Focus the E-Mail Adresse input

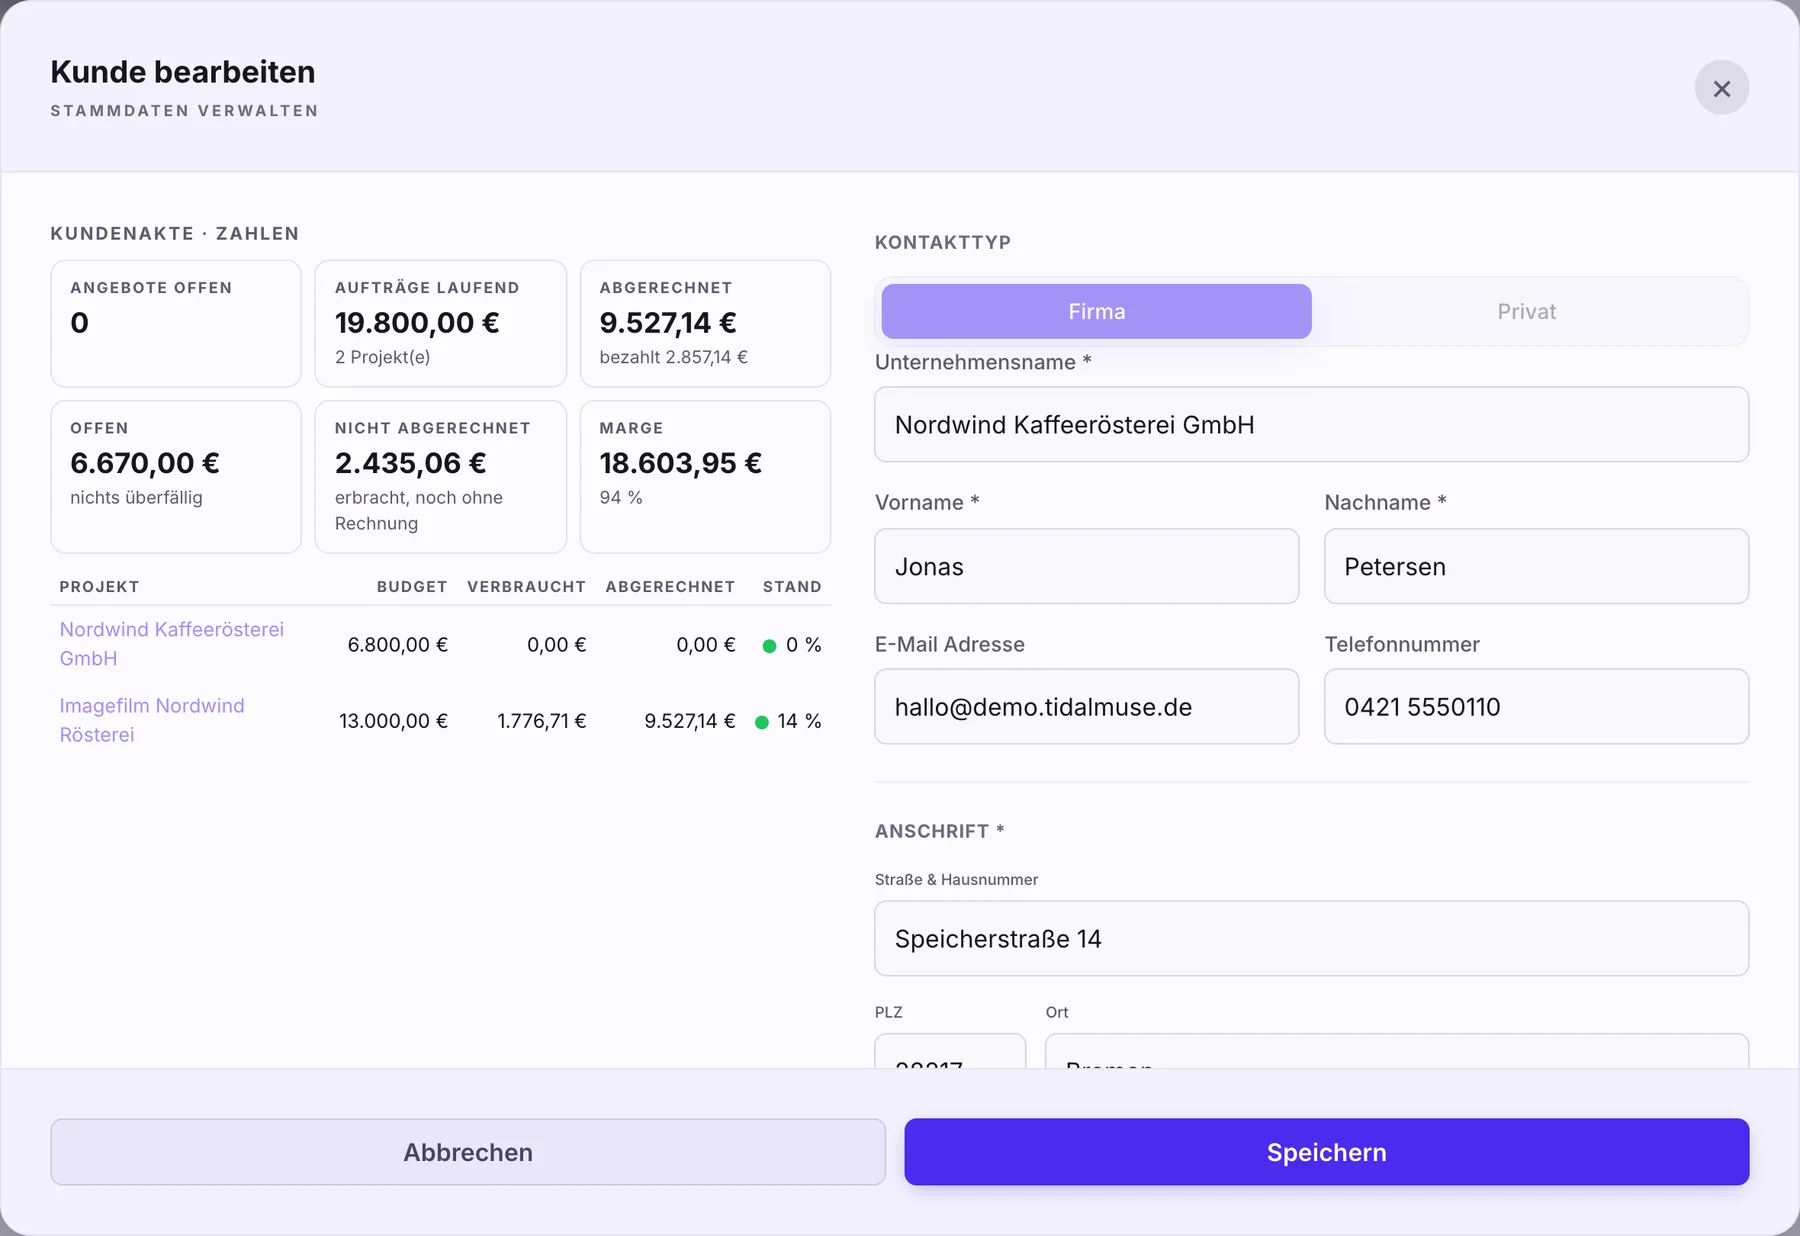click(1086, 707)
